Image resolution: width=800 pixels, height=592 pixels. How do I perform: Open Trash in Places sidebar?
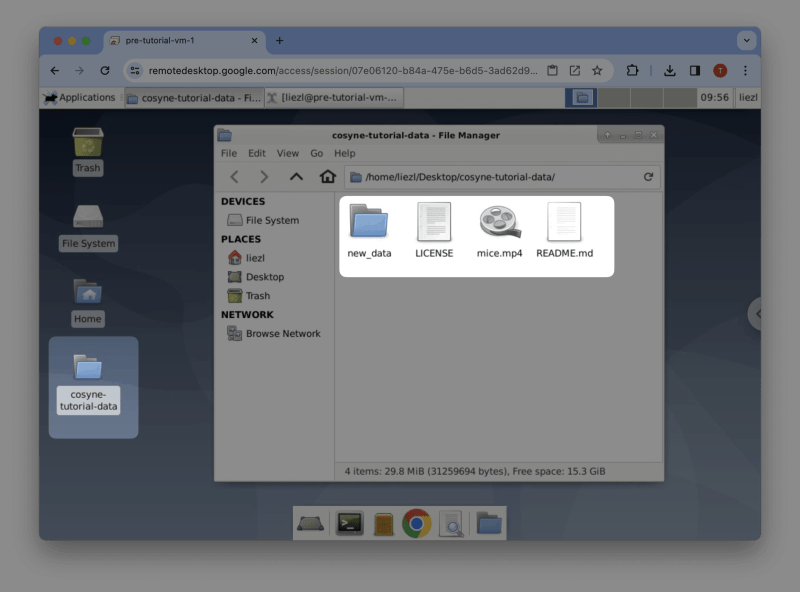(x=249, y=295)
